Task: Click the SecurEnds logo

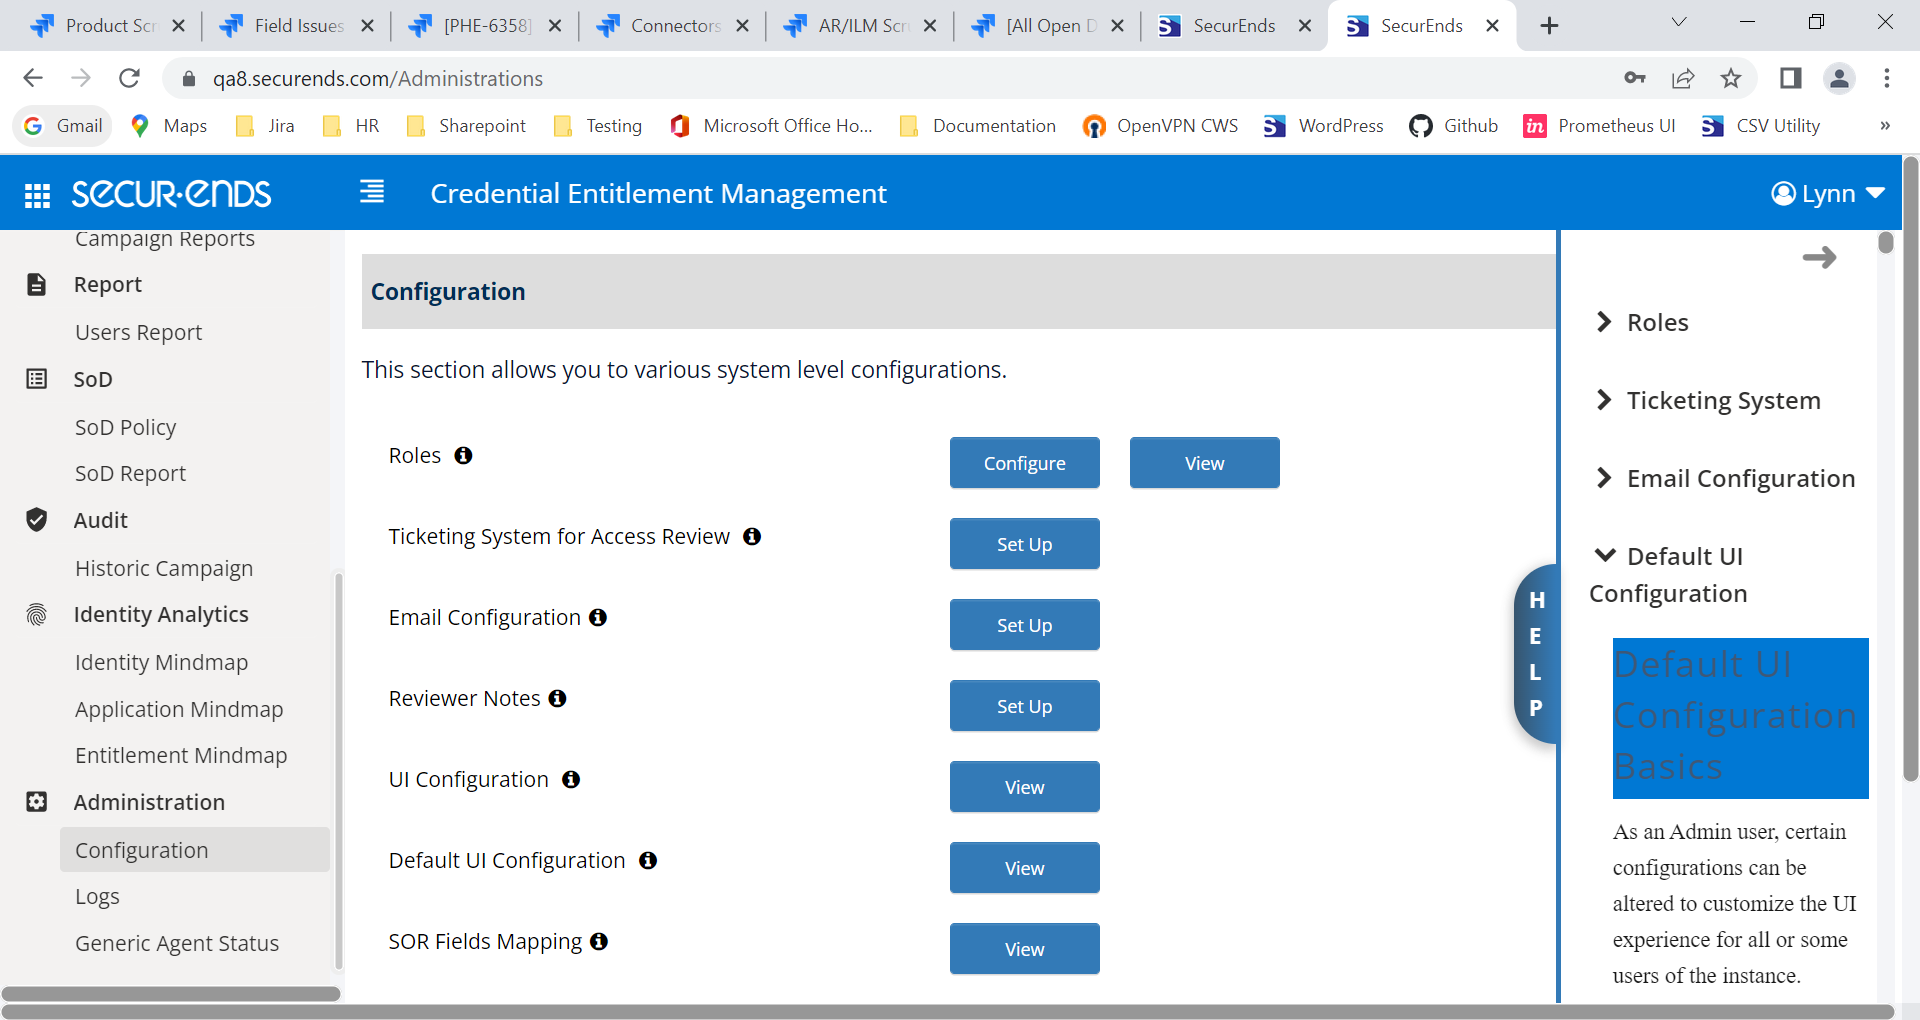Action: [x=171, y=193]
